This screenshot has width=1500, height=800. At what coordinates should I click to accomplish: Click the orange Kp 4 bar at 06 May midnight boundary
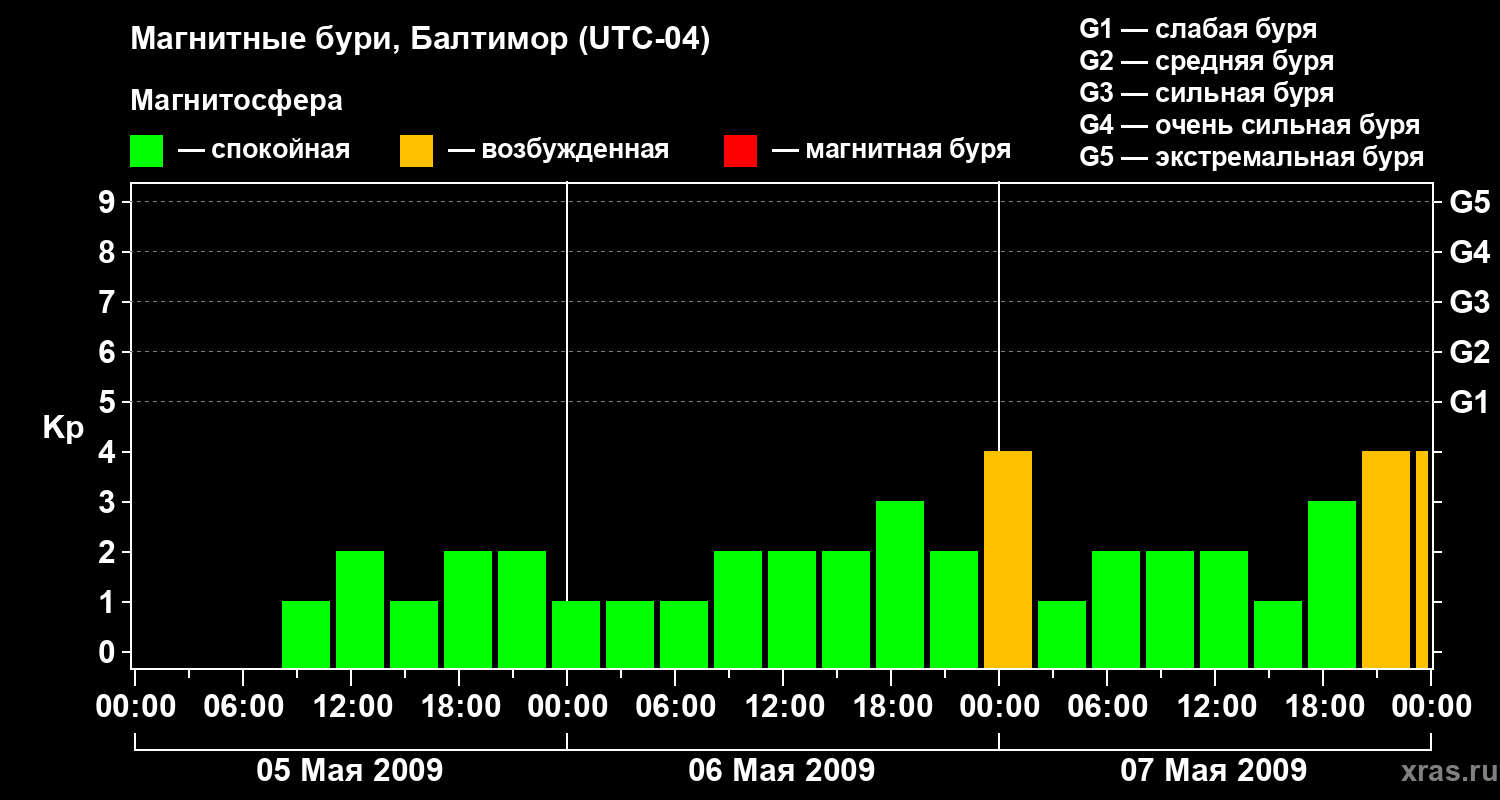[x=1008, y=560]
